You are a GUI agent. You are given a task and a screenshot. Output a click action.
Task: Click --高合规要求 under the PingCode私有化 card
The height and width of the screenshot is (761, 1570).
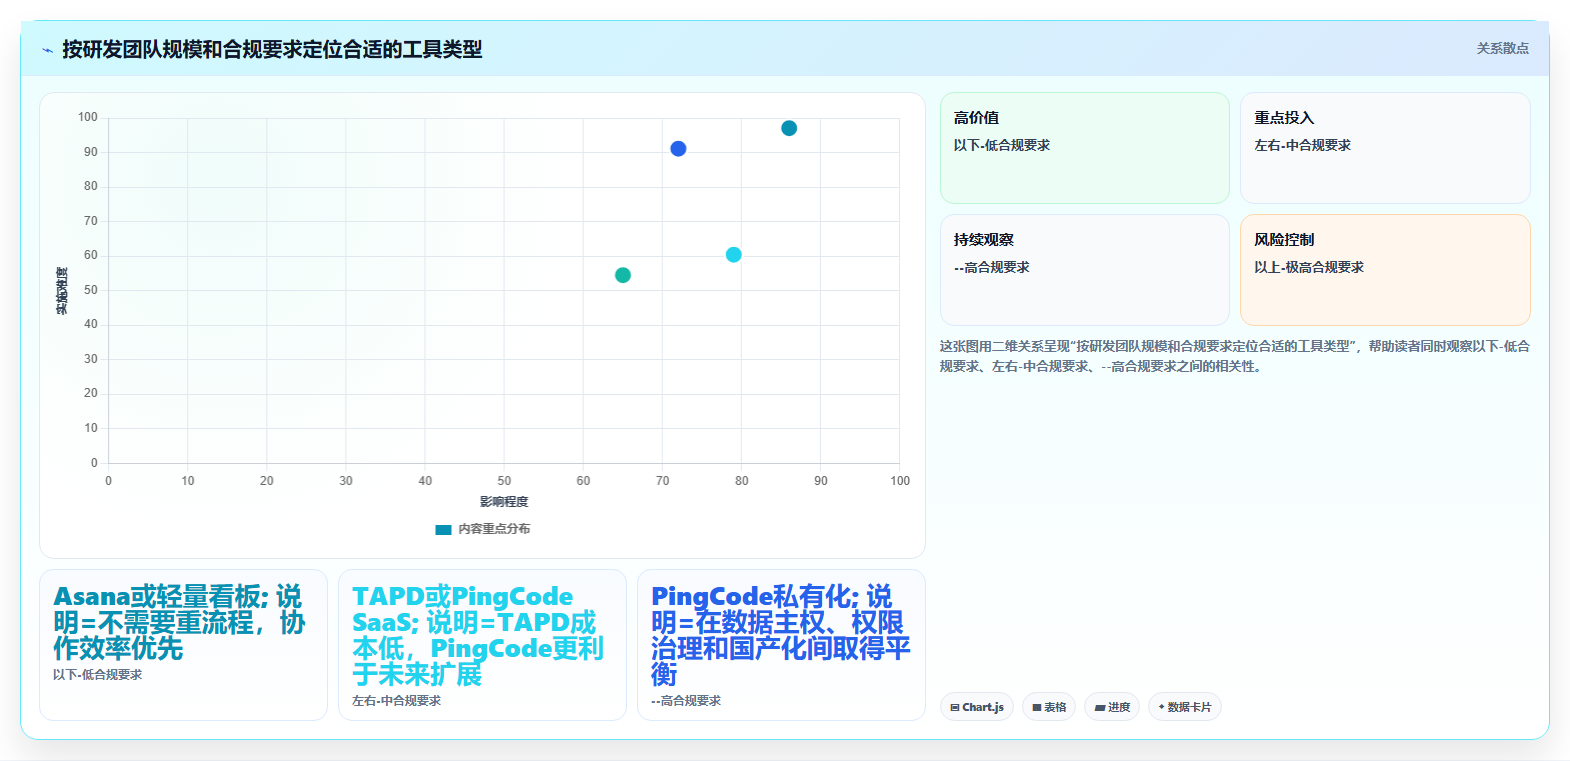[686, 701]
